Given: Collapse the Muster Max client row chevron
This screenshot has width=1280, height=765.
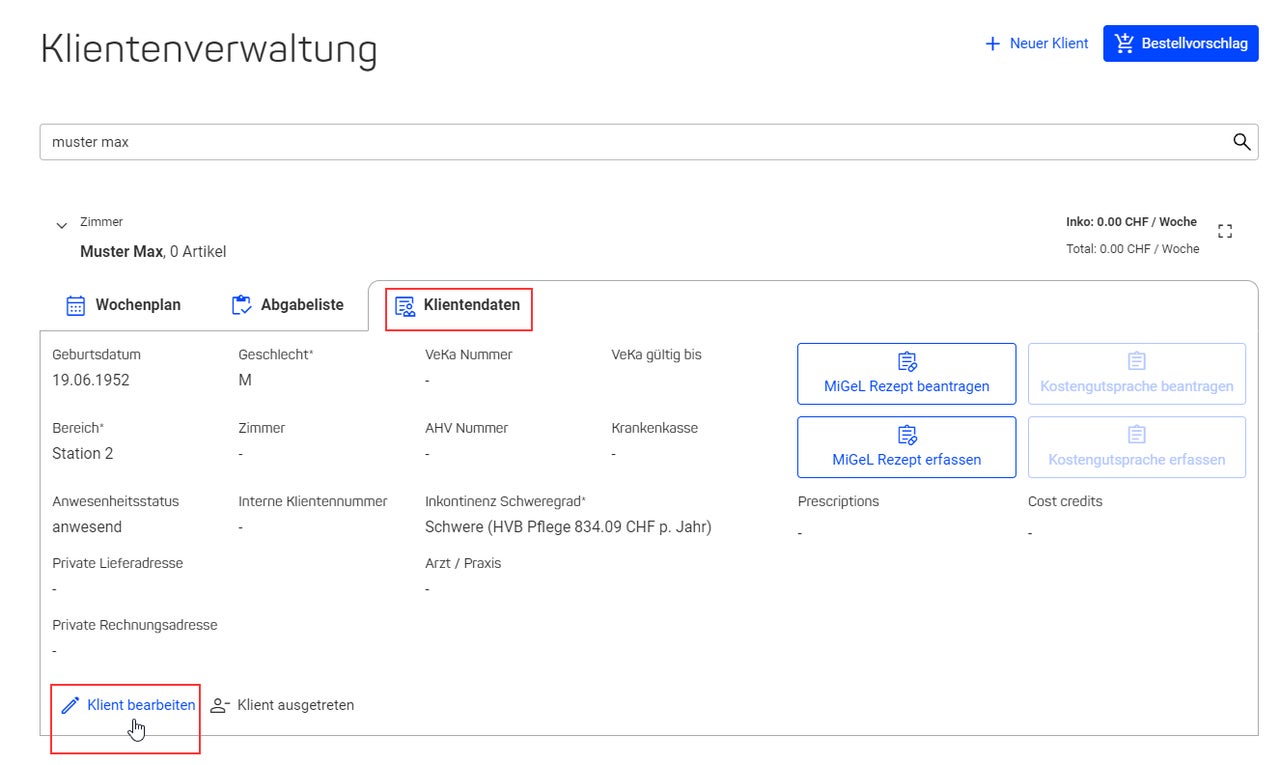Looking at the screenshot, I should (x=62, y=225).
